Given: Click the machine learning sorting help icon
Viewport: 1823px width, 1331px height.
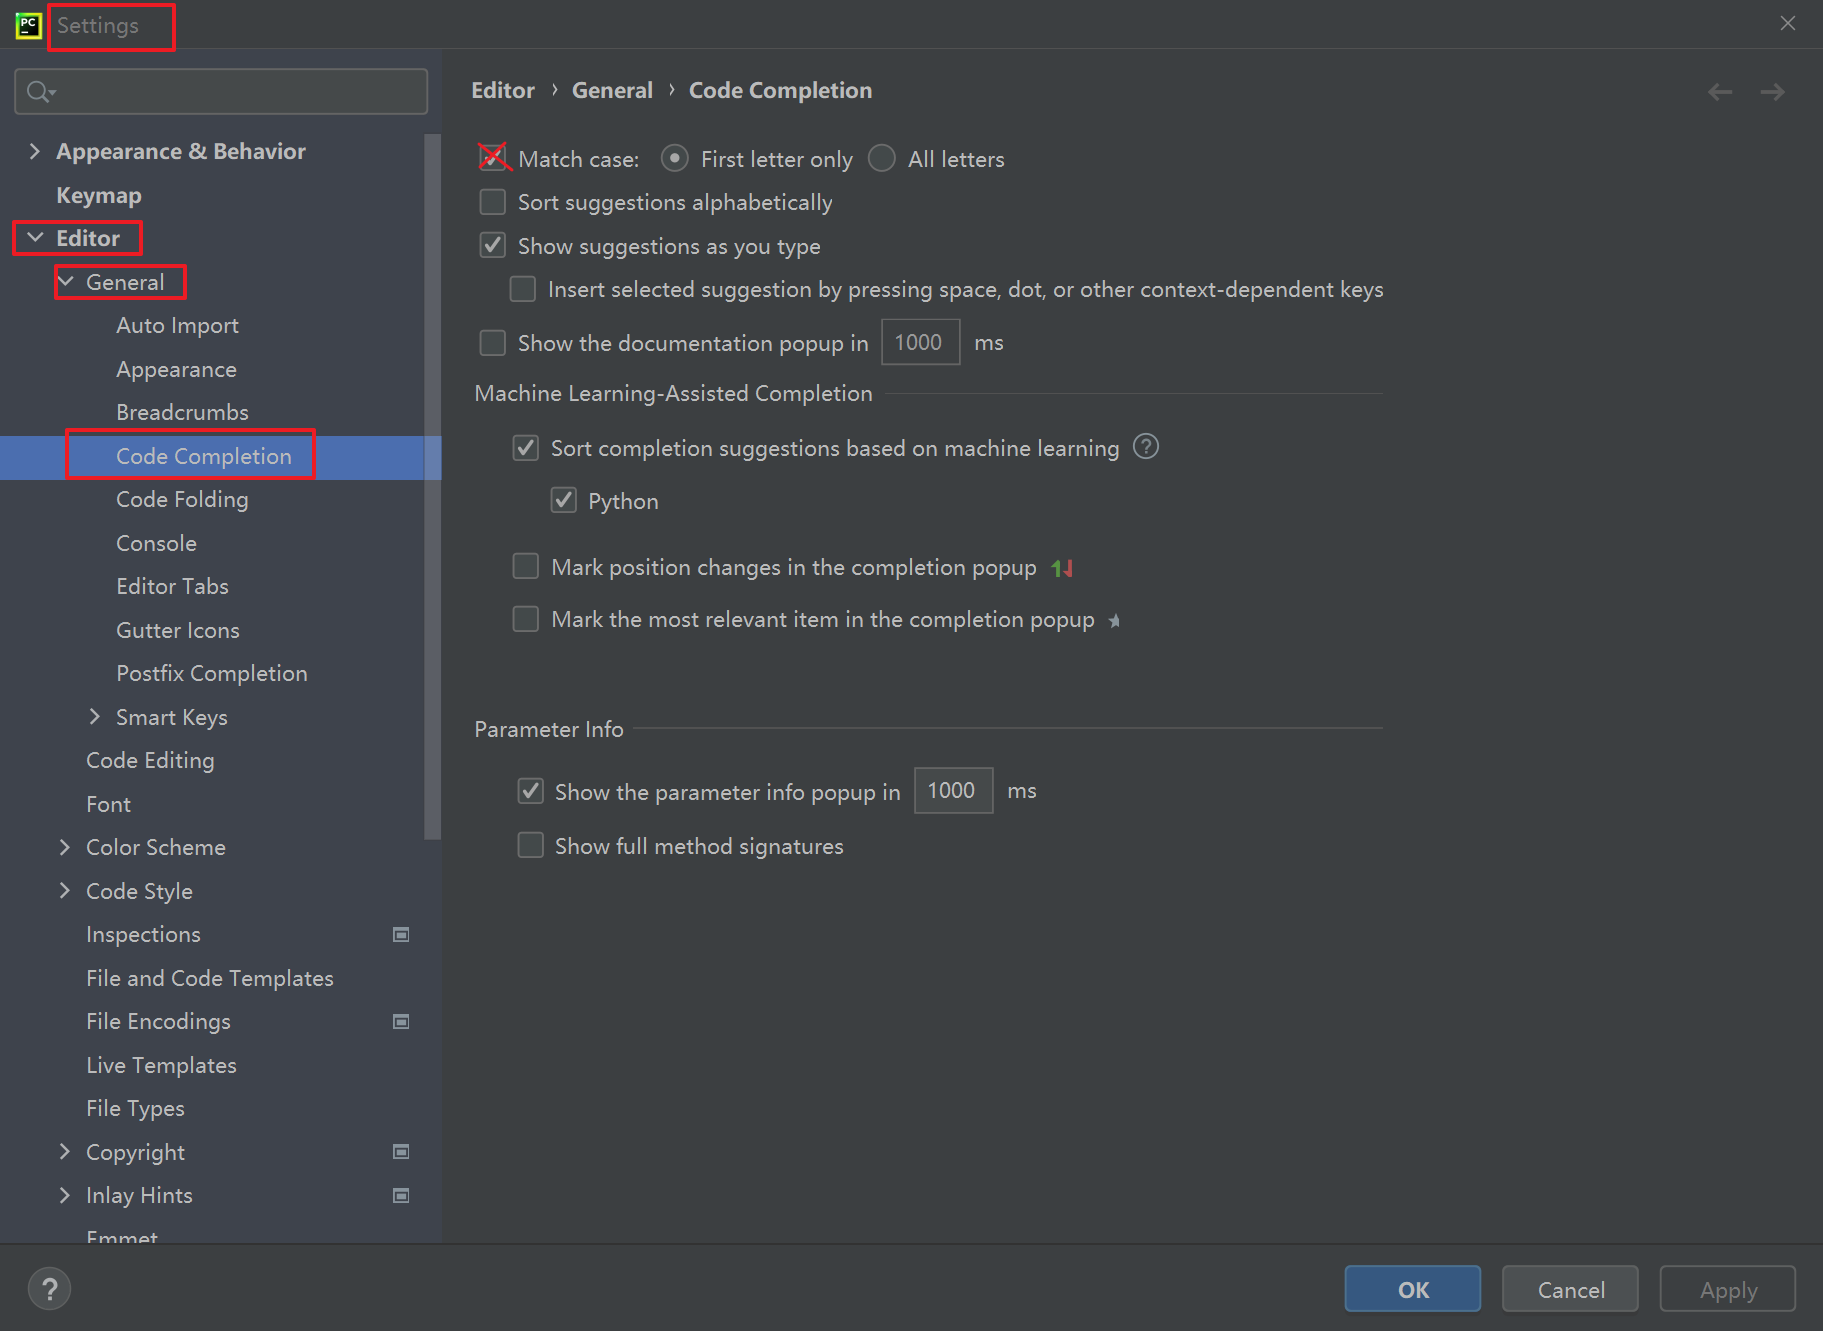Looking at the screenshot, I should (1146, 447).
